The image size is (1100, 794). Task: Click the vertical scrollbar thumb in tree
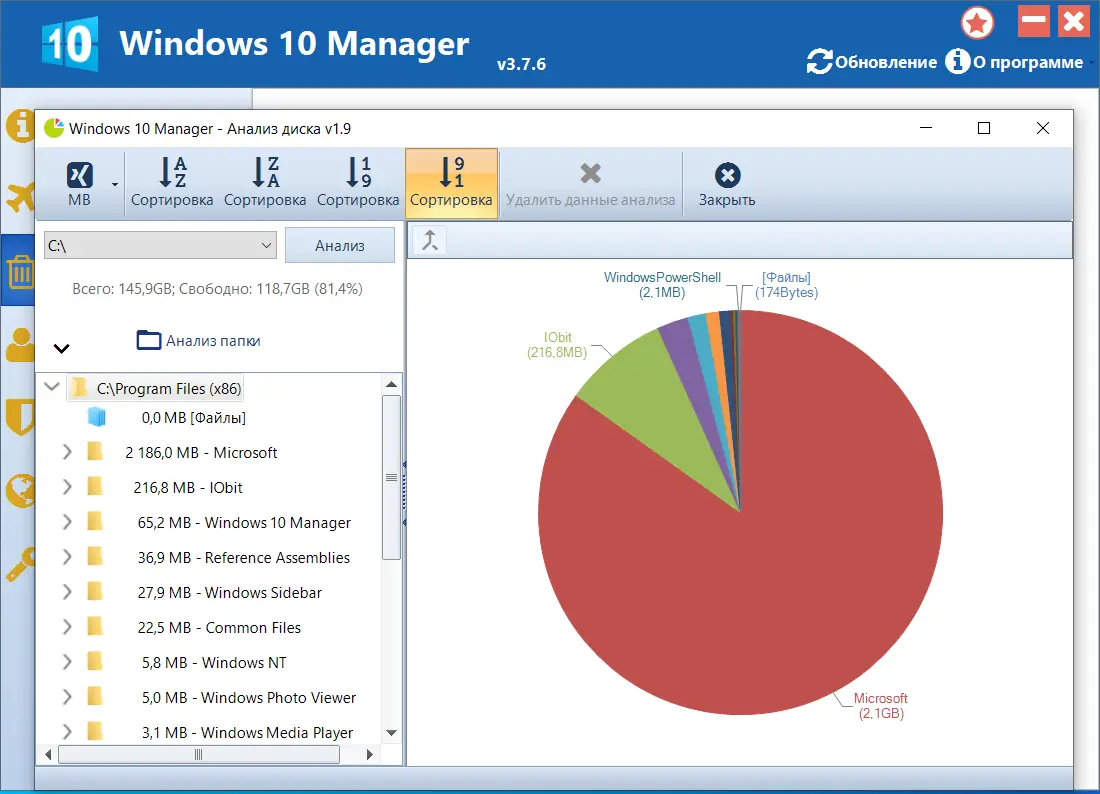(x=391, y=478)
